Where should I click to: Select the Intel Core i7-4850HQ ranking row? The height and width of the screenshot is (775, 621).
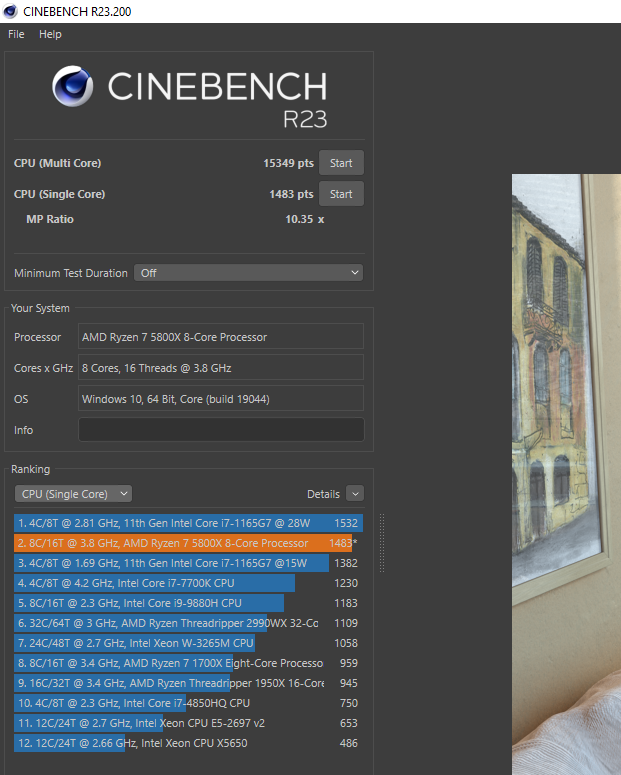[188, 703]
